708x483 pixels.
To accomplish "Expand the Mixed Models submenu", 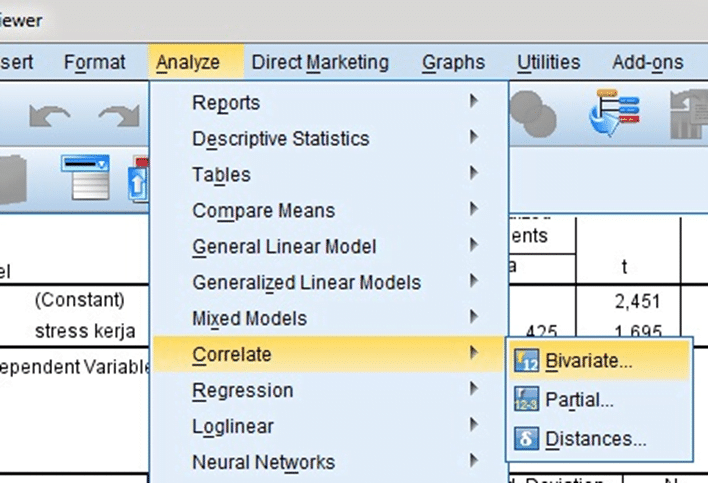I will tap(329, 318).
